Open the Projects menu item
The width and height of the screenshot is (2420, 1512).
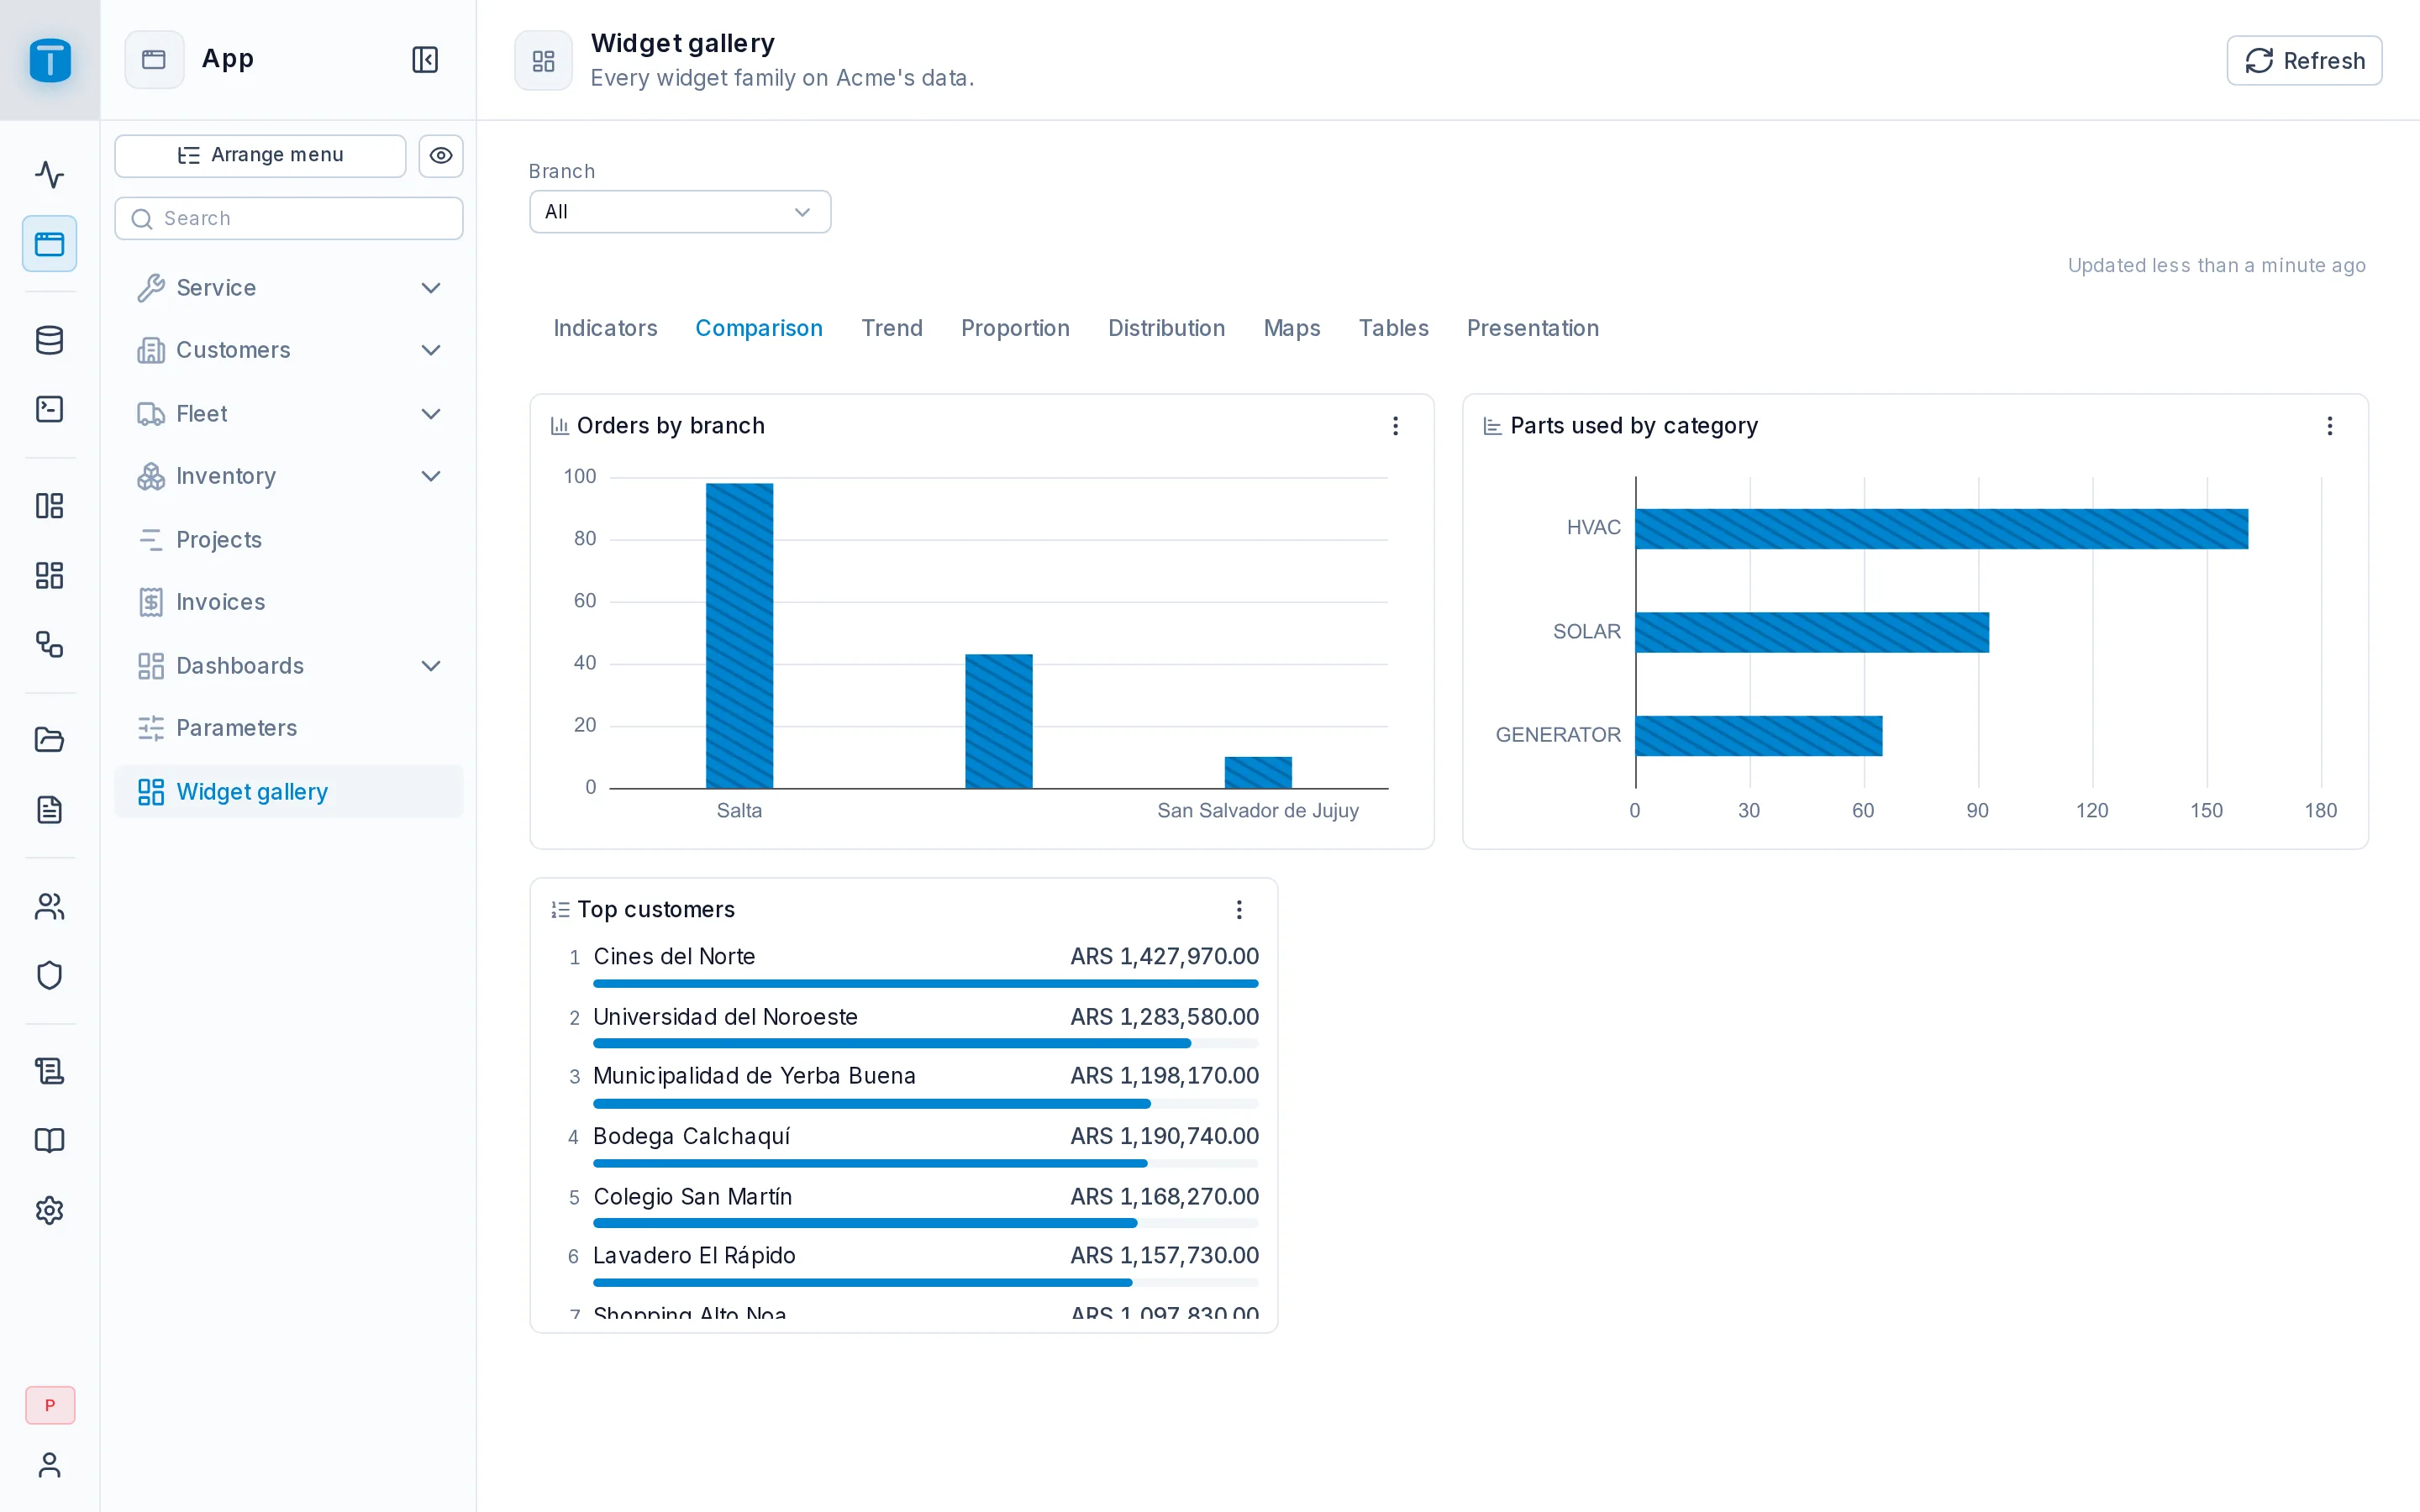tap(289, 540)
